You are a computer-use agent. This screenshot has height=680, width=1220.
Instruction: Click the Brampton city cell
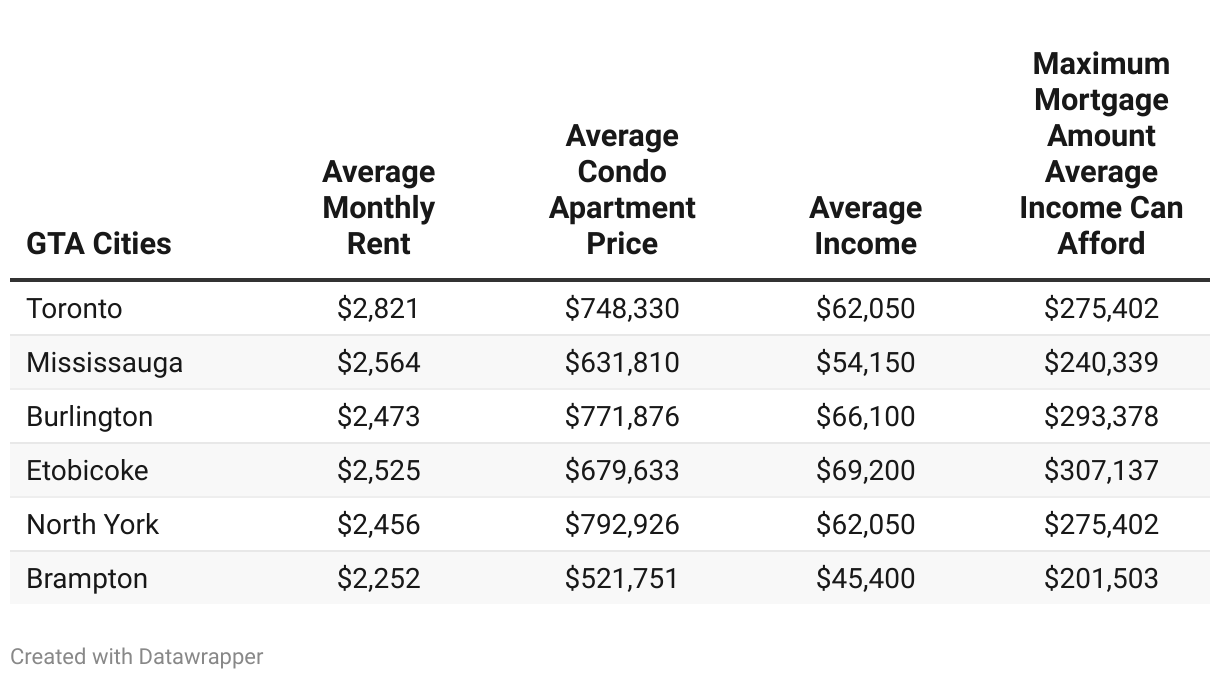point(87,578)
